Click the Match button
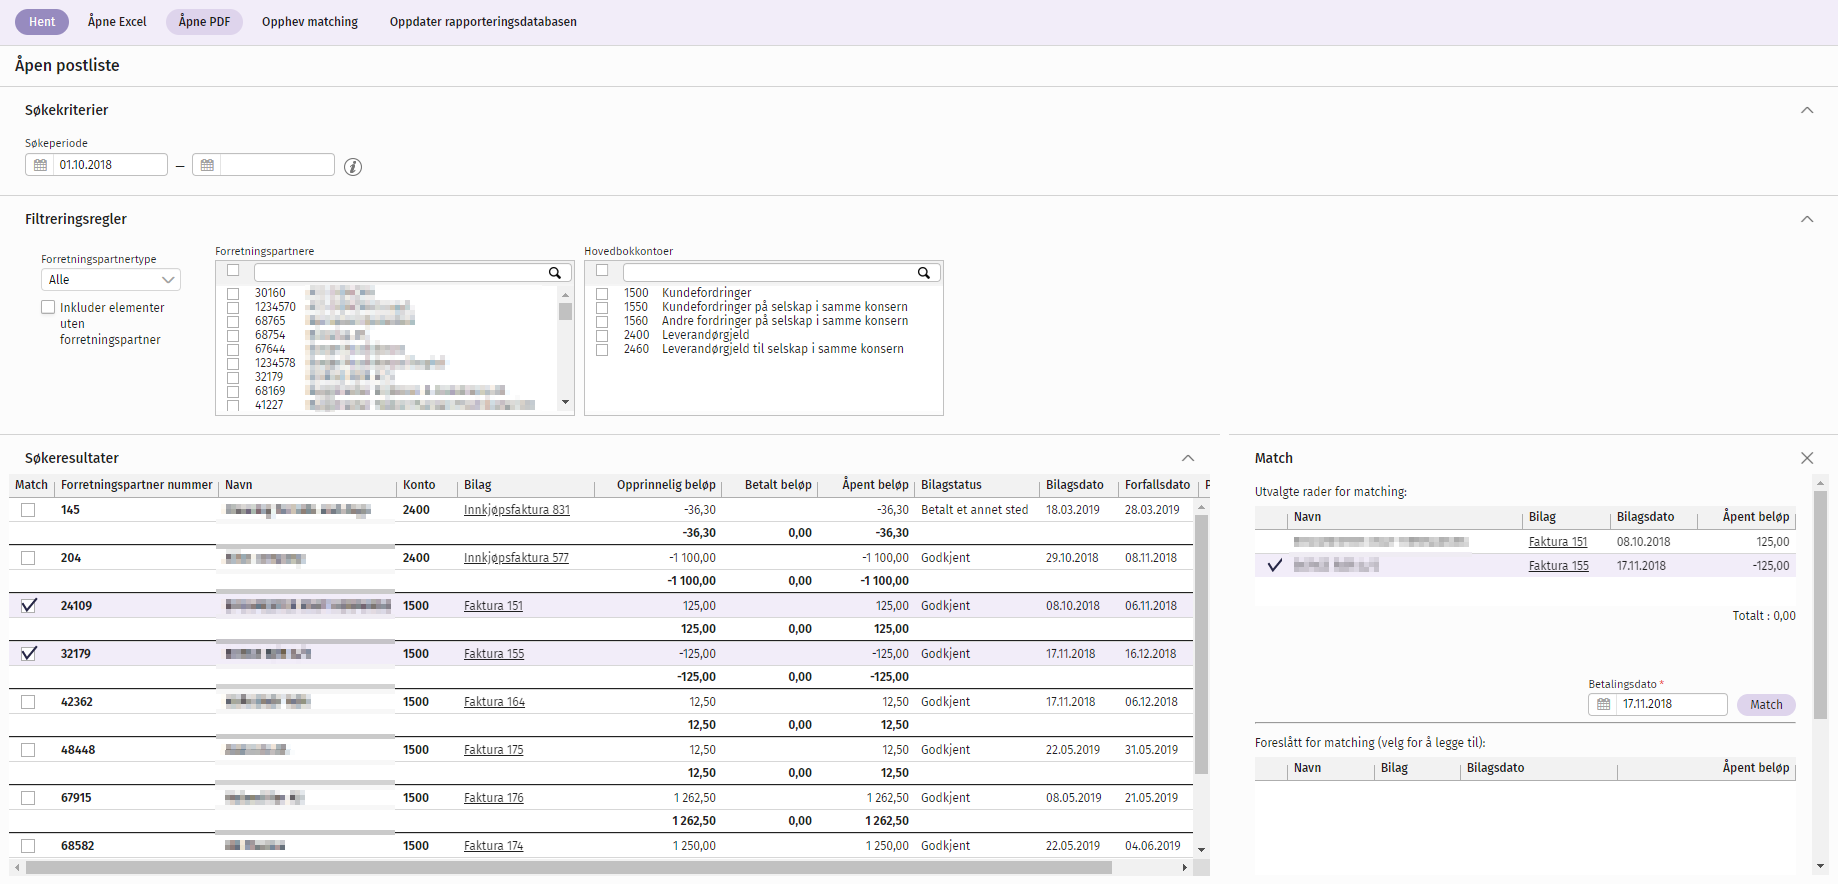 coord(1766,705)
